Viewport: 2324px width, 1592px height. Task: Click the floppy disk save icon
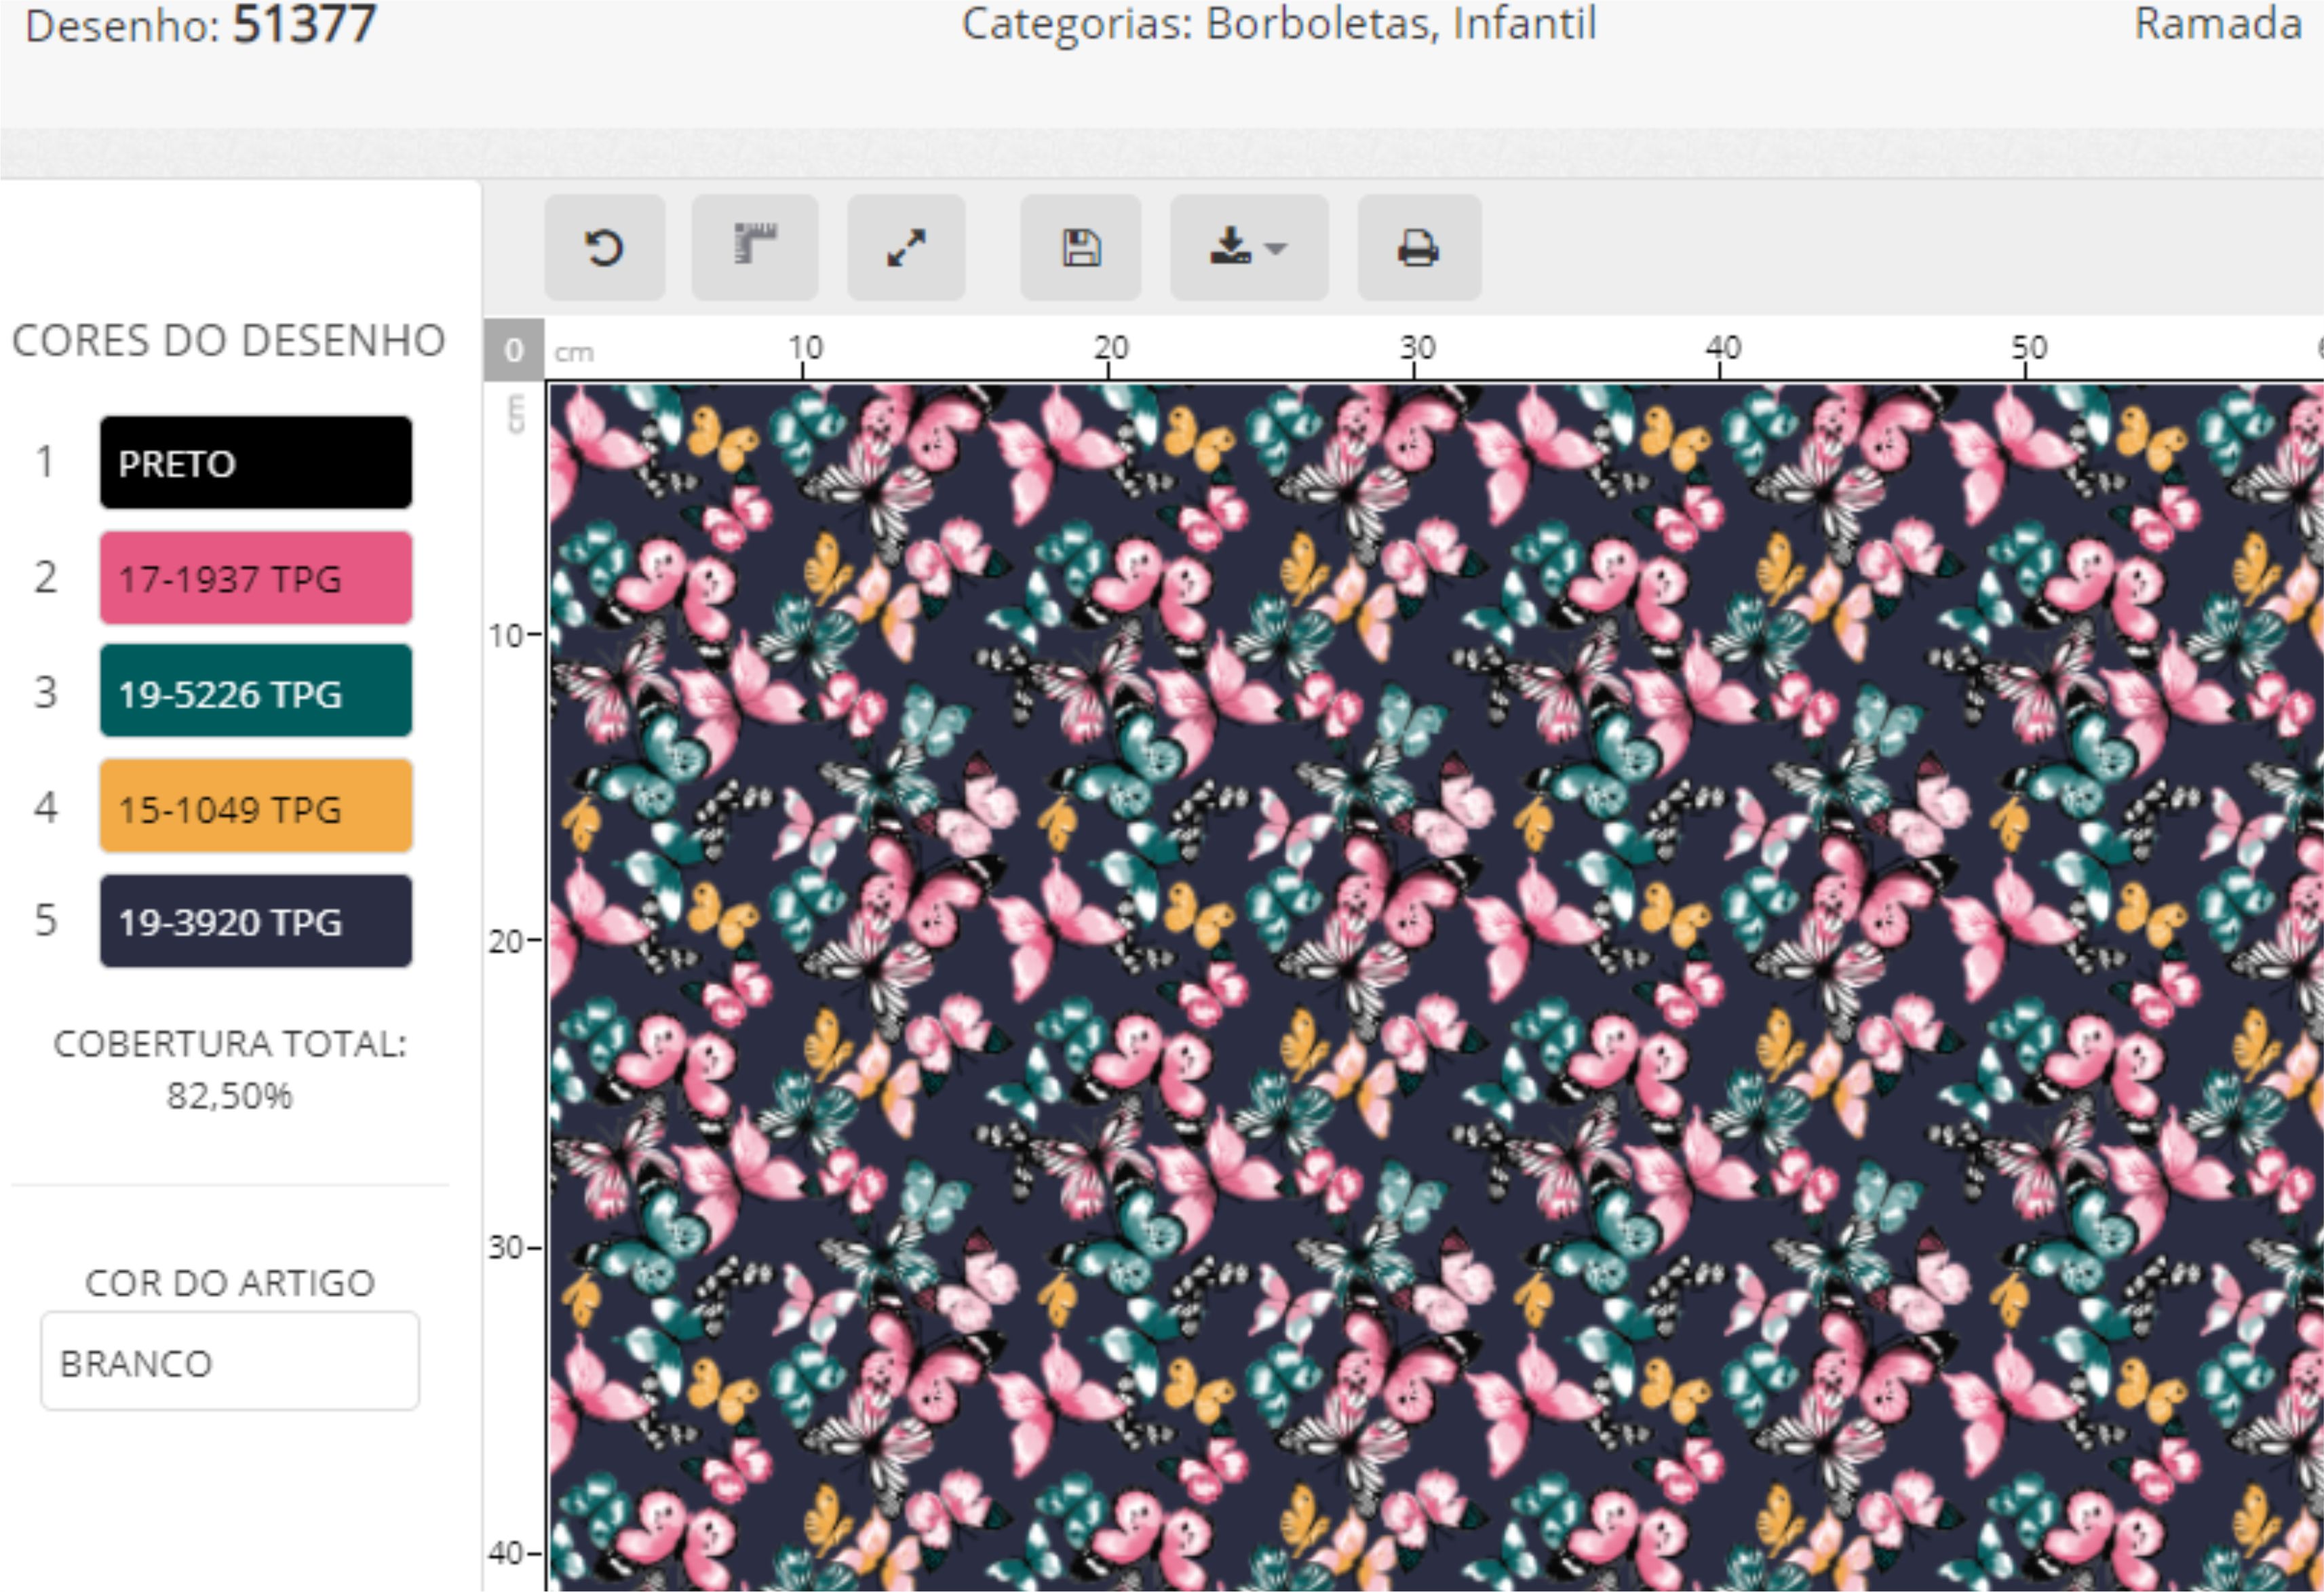tap(1080, 248)
